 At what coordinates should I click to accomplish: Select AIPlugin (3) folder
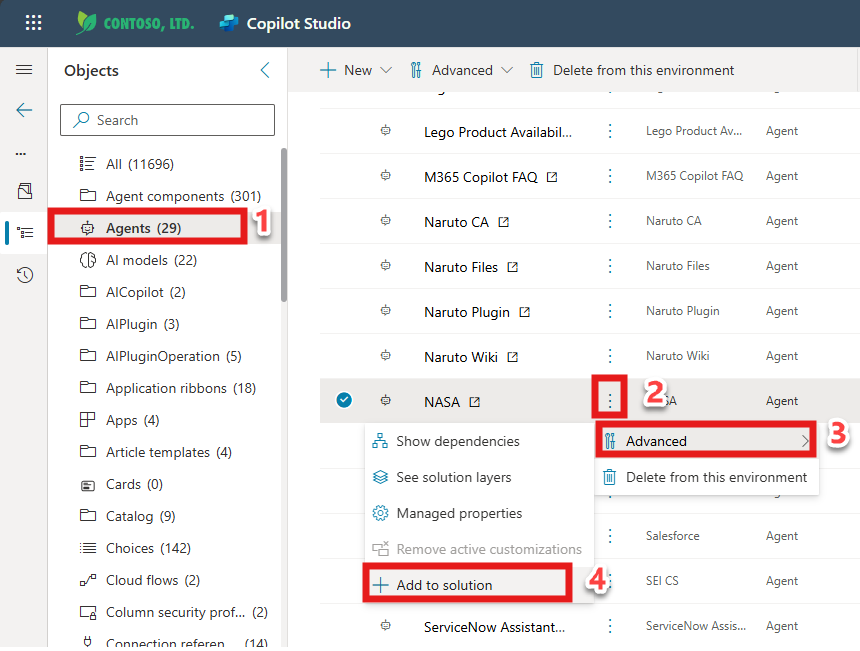click(129, 324)
